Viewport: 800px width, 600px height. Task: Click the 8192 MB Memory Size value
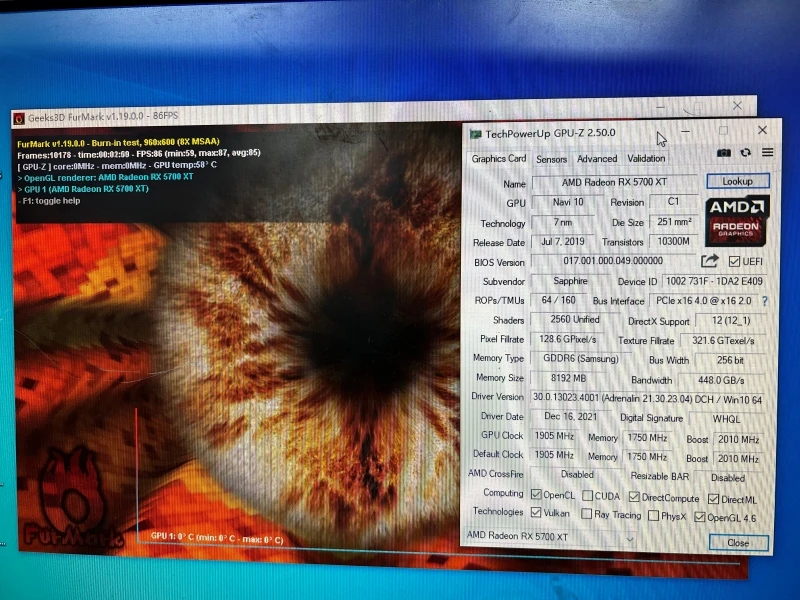(x=568, y=379)
